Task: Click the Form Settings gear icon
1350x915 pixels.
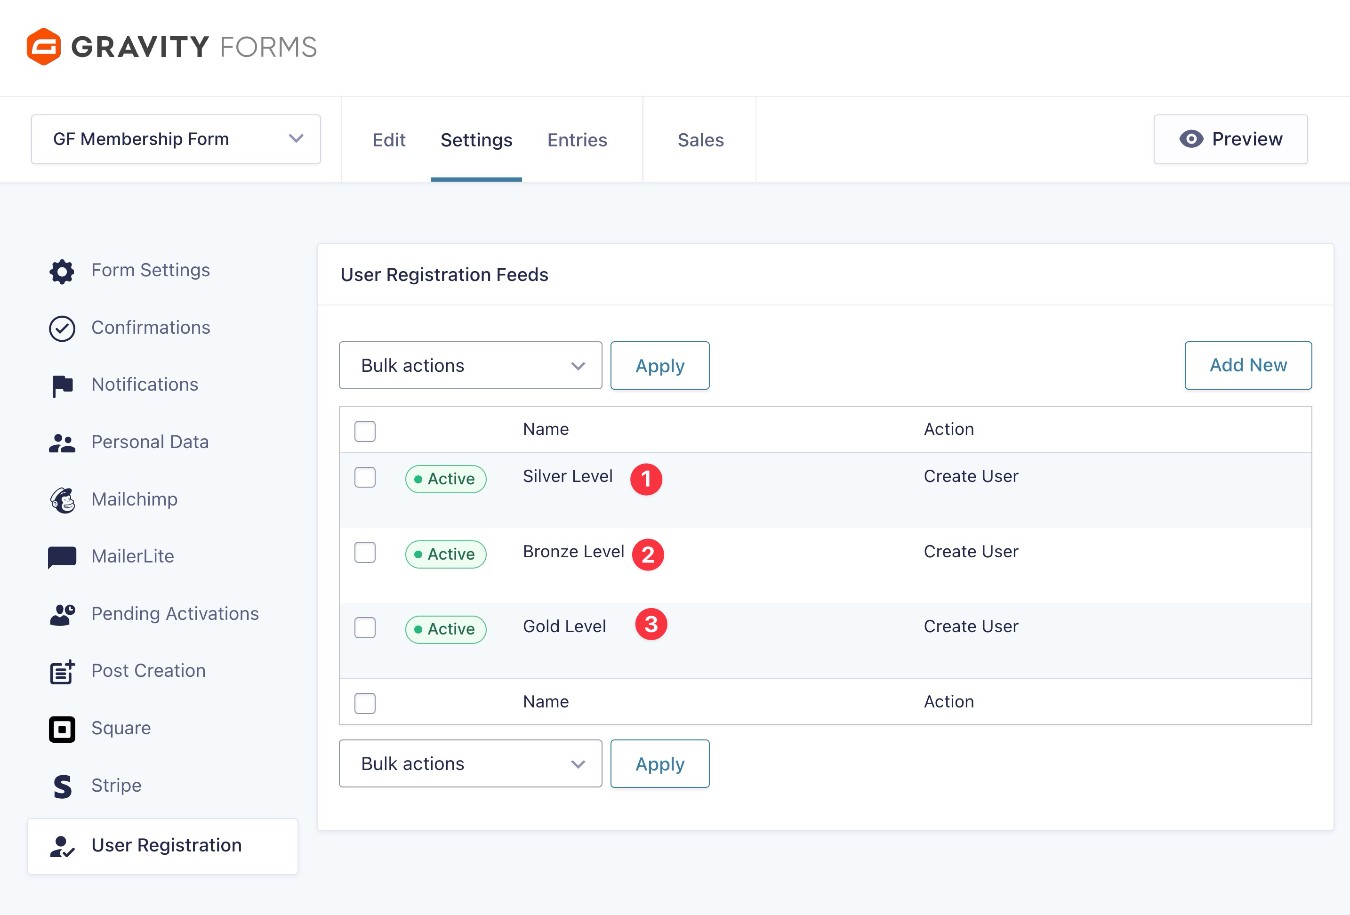Action: pyautogui.click(x=62, y=270)
